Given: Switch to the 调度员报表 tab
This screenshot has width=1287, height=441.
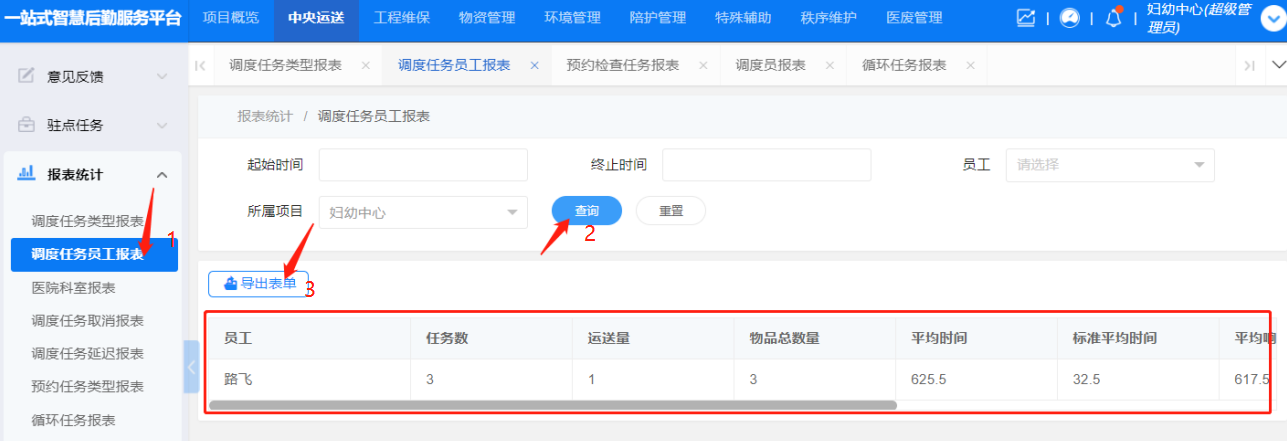Looking at the screenshot, I should (771, 65).
